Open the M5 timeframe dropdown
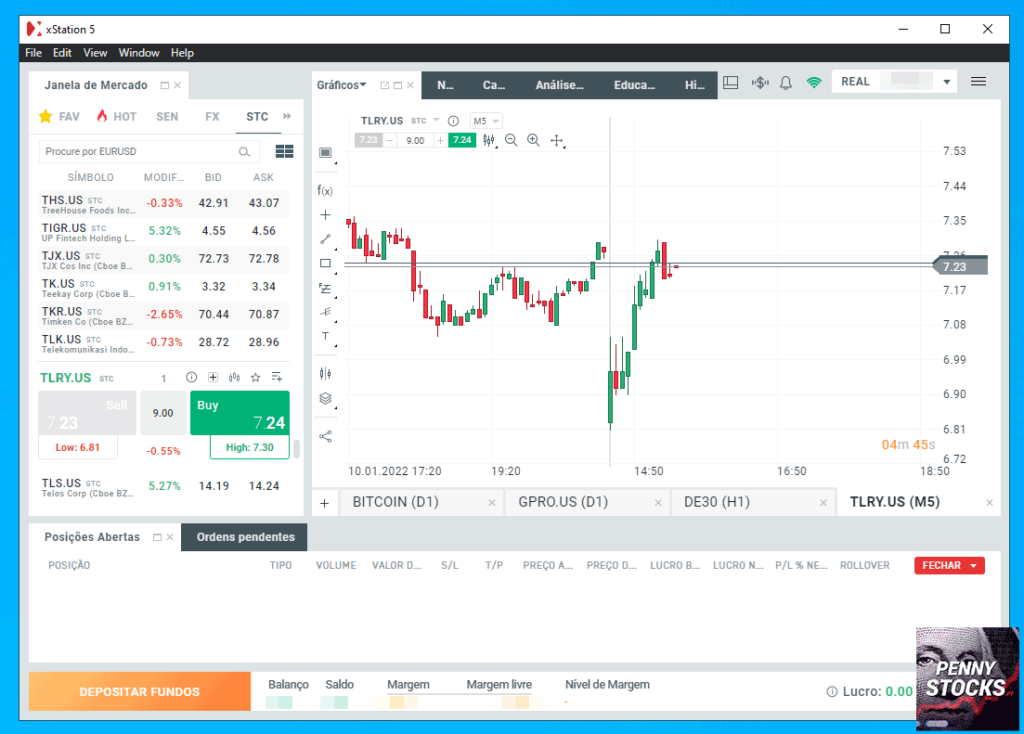This screenshot has width=1024, height=734. click(486, 121)
